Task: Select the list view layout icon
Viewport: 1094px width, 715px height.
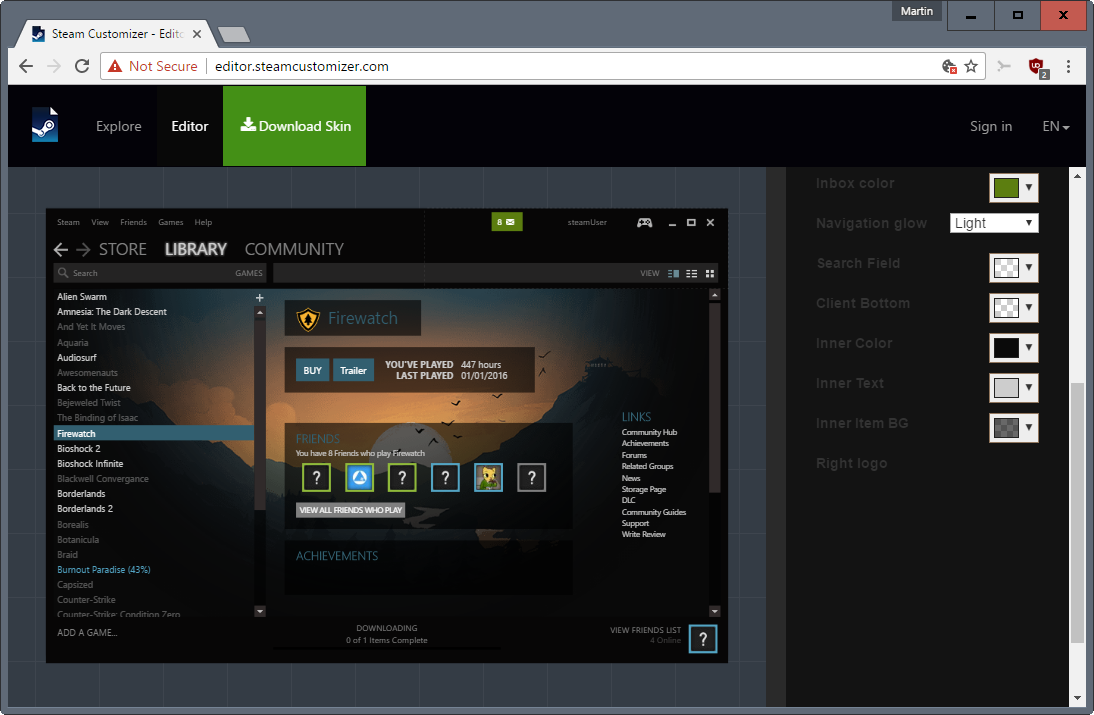Action: [x=691, y=273]
